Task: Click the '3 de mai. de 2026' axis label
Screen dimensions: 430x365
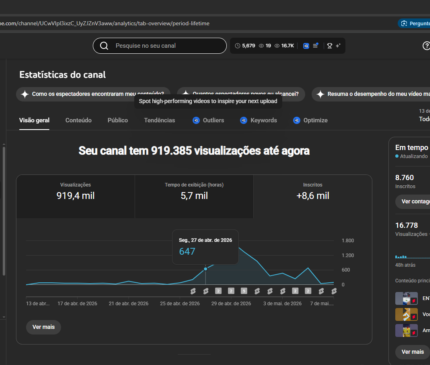Action: [282, 304]
